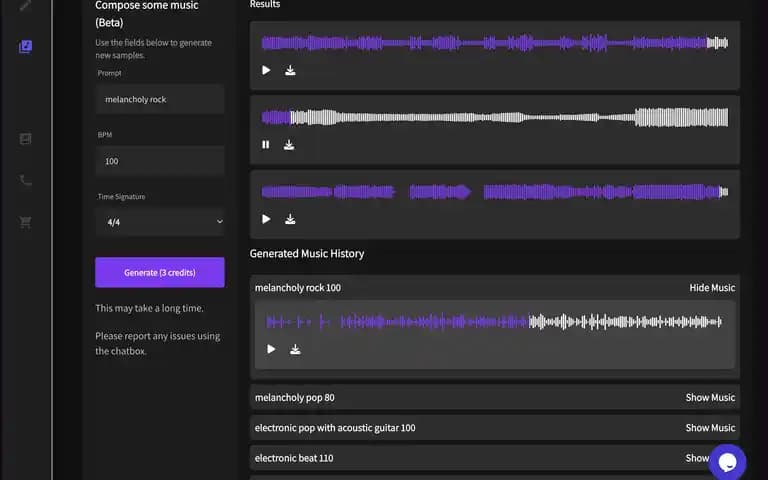
Task: Play the first result track
Action: click(266, 71)
